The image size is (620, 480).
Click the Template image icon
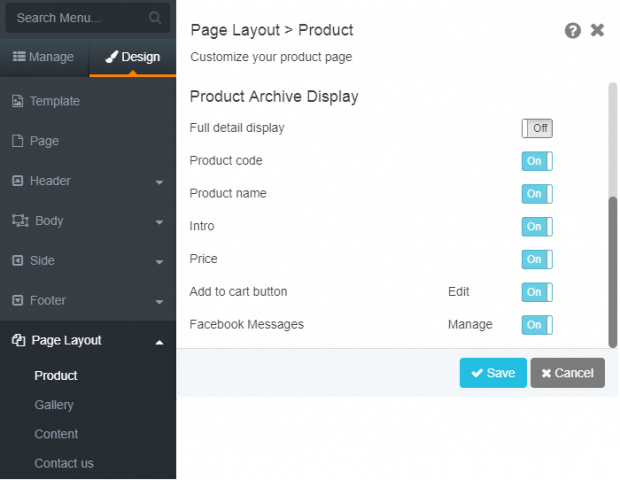pyautogui.click(x=17, y=101)
